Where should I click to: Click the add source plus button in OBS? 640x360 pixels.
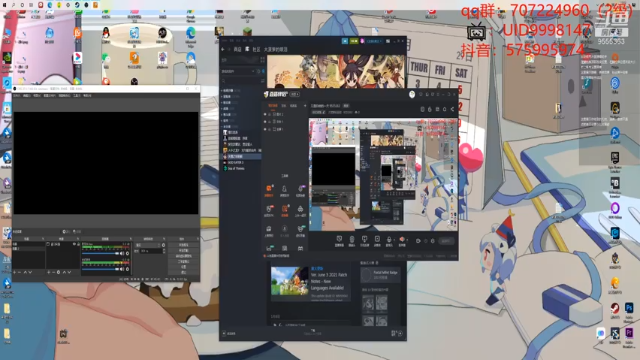(x=49, y=272)
